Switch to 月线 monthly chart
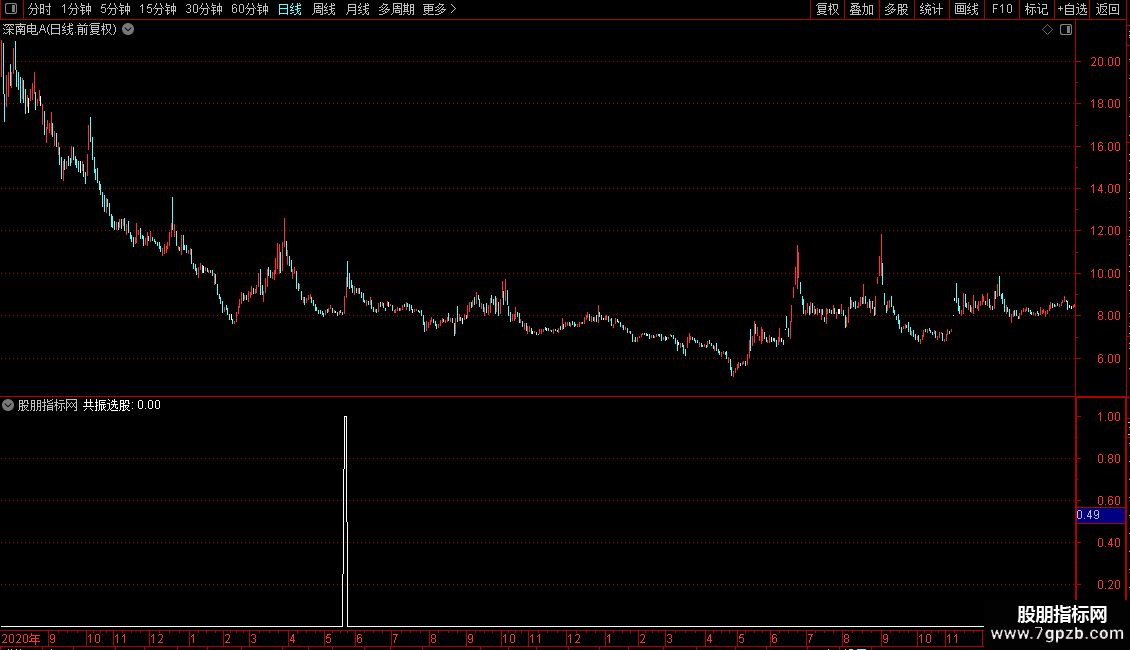Image resolution: width=1130 pixels, height=650 pixels. coord(357,9)
